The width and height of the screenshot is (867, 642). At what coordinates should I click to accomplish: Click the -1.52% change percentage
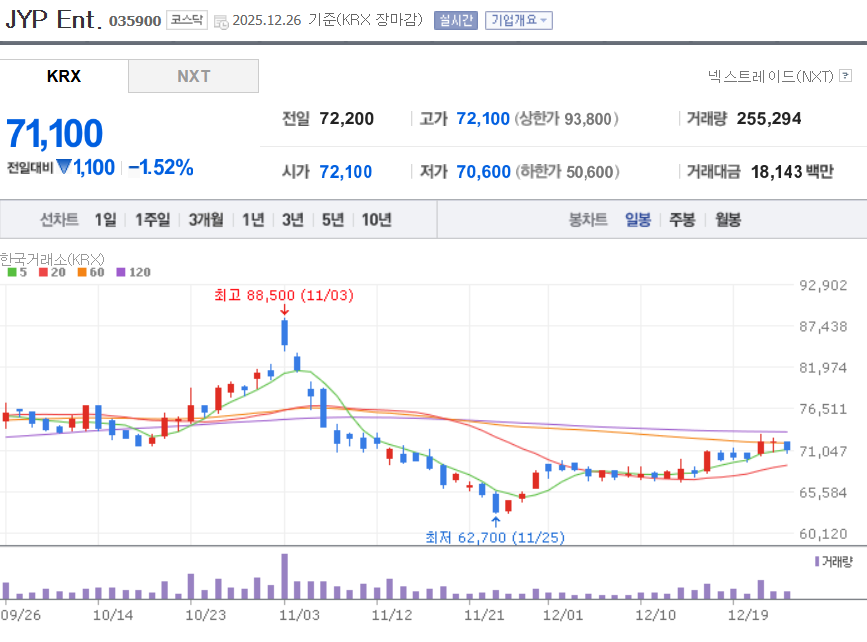[161, 167]
